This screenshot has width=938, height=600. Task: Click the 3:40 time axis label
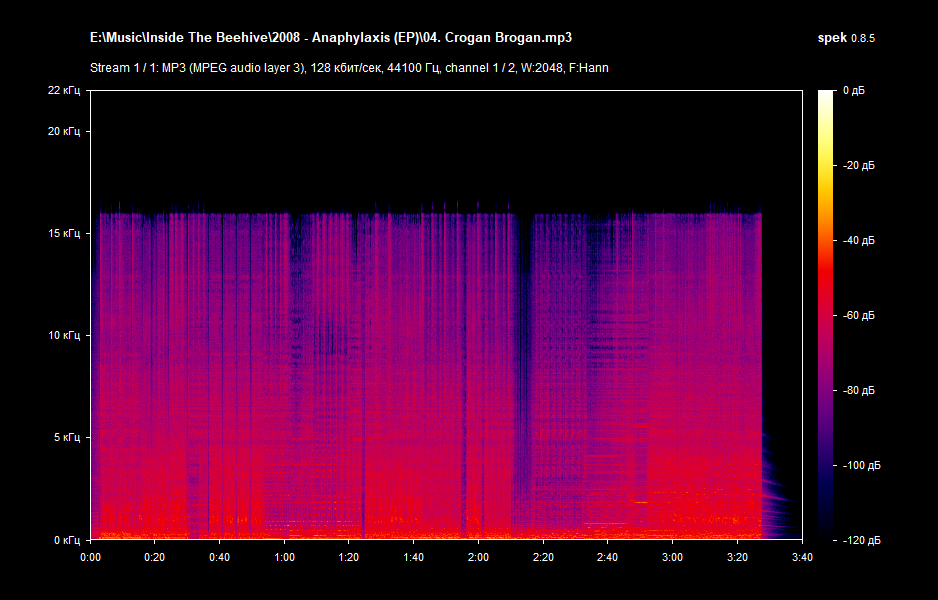point(801,556)
